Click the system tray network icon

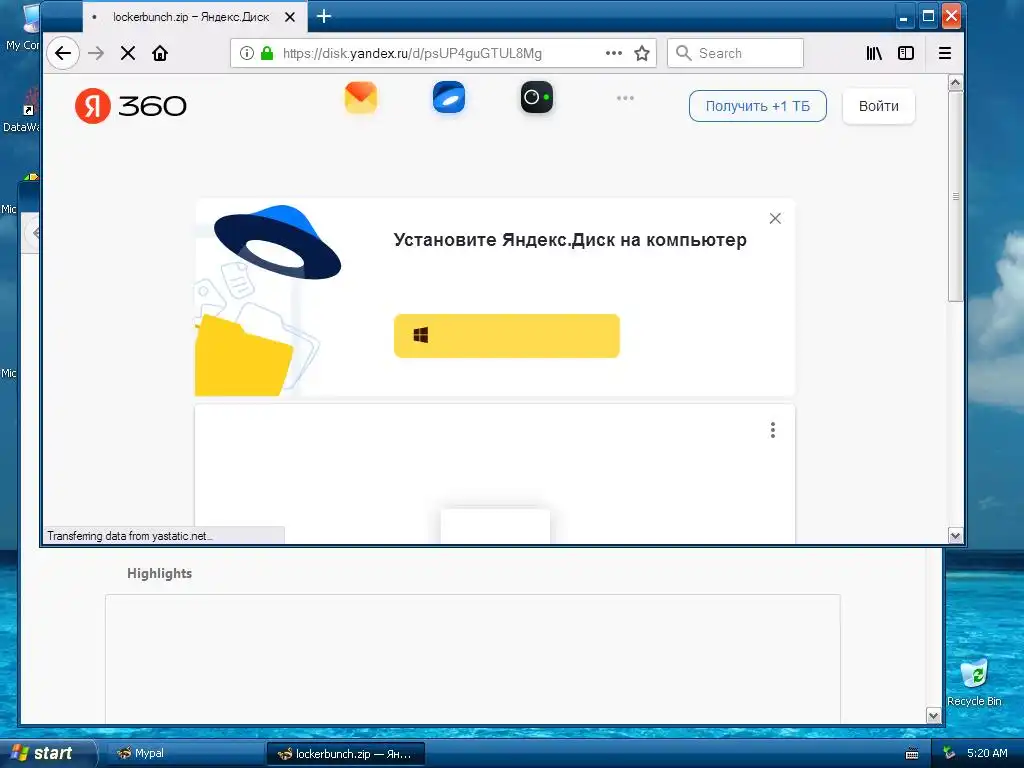pyautogui.click(x=949, y=753)
